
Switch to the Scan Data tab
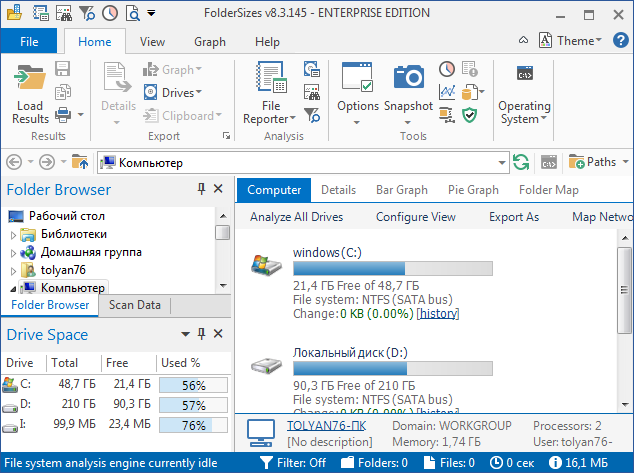135,305
